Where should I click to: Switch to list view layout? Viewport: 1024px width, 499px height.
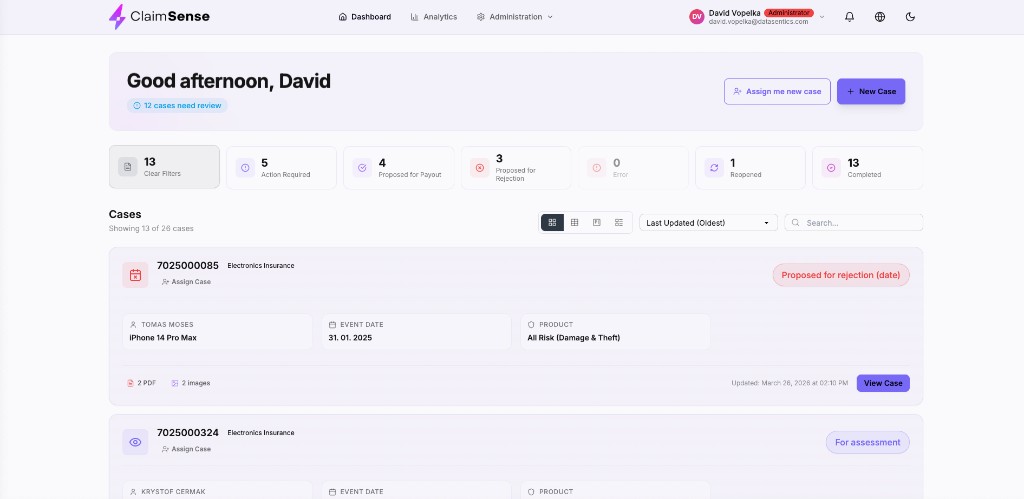coord(618,223)
